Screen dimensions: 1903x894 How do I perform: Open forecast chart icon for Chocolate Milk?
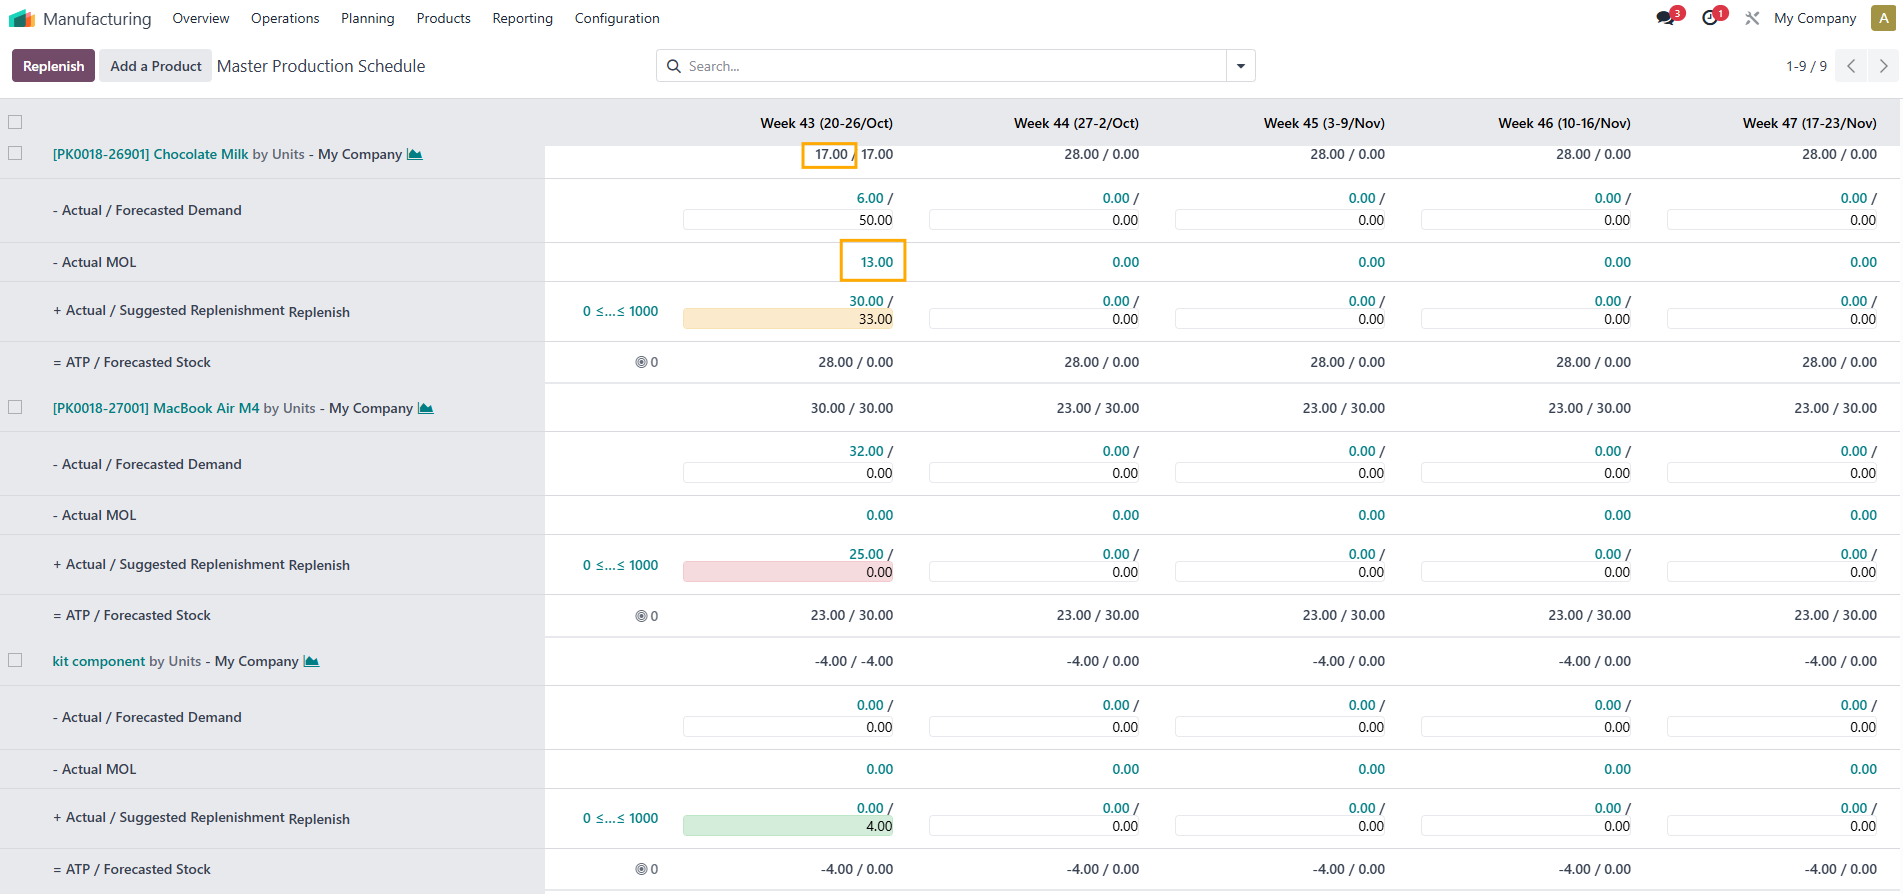[x=415, y=154]
